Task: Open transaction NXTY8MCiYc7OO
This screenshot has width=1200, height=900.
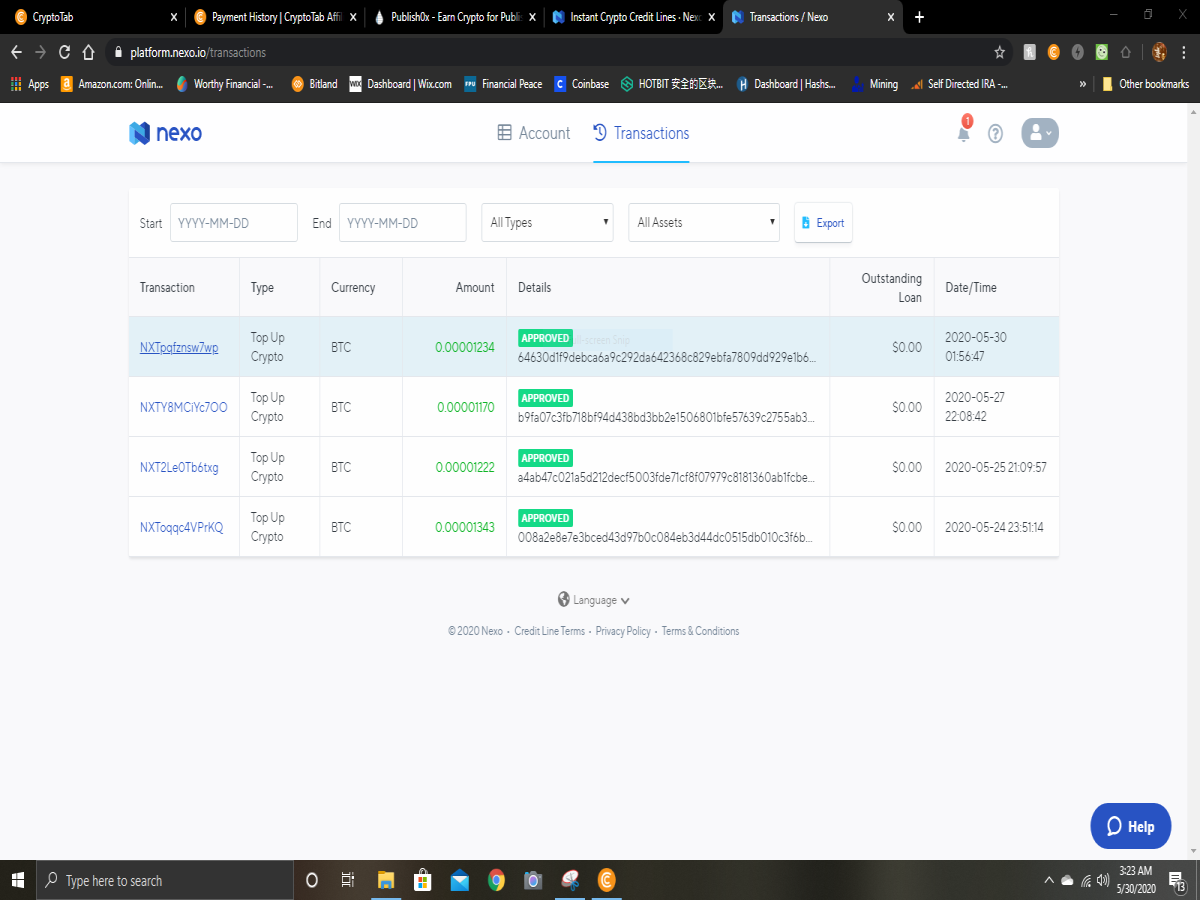Action: 184,407
